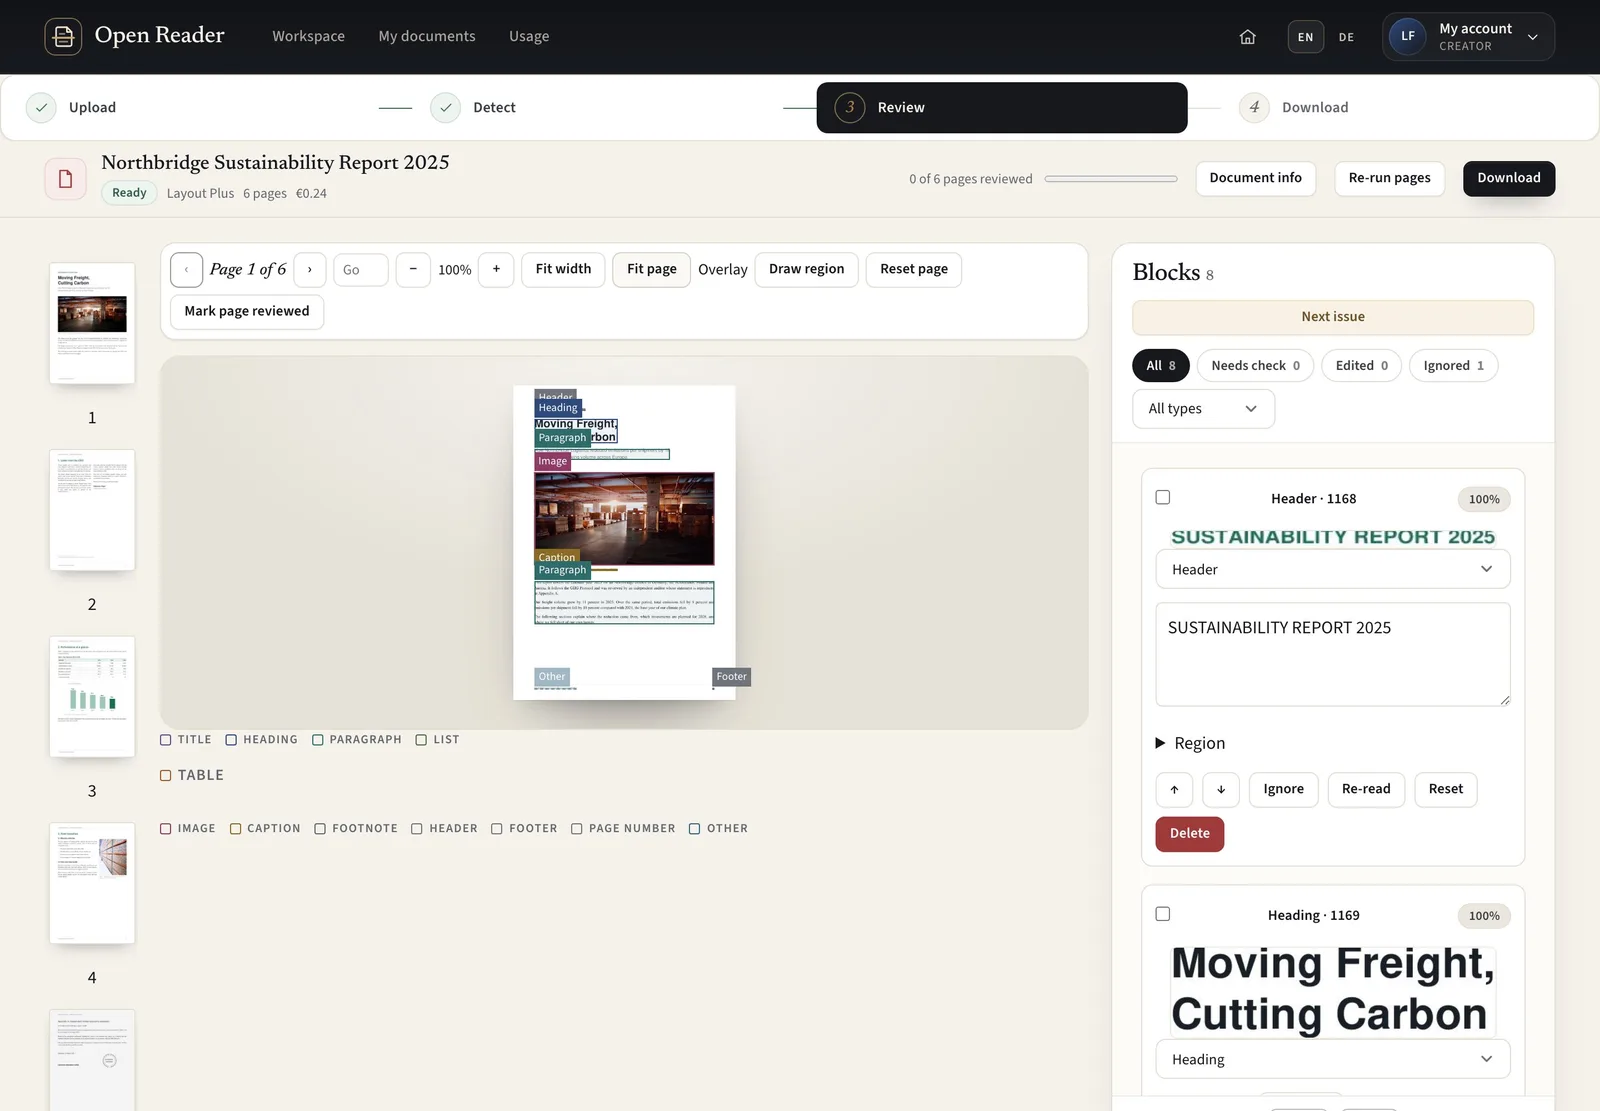Click the Re-run pages button
Screen dimensions: 1600x1111
1389,179
